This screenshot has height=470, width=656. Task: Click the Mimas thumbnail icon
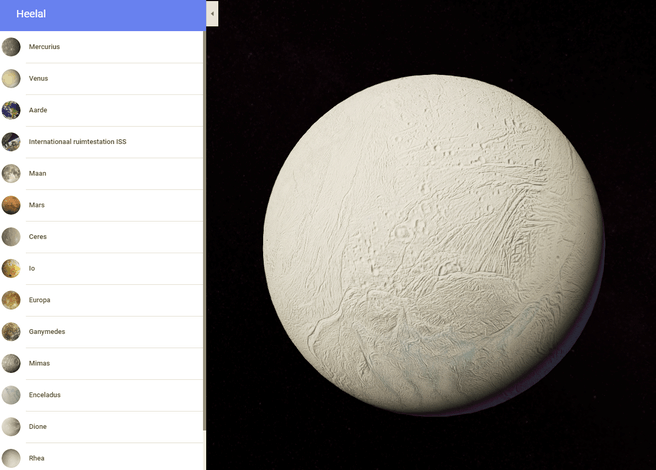(x=11, y=363)
